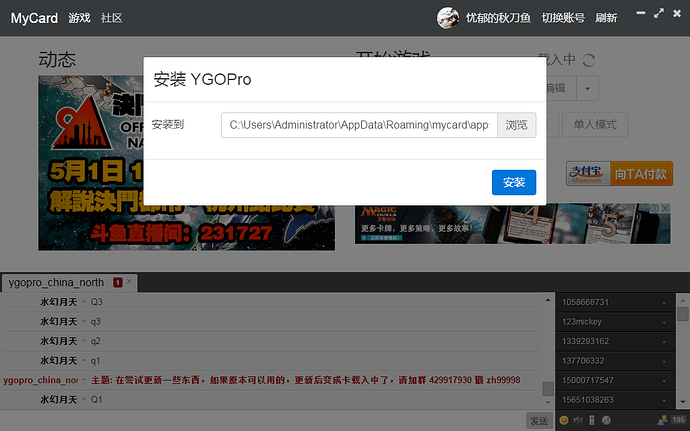
Task: Click the blue 安装 install button
Action: point(514,182)
